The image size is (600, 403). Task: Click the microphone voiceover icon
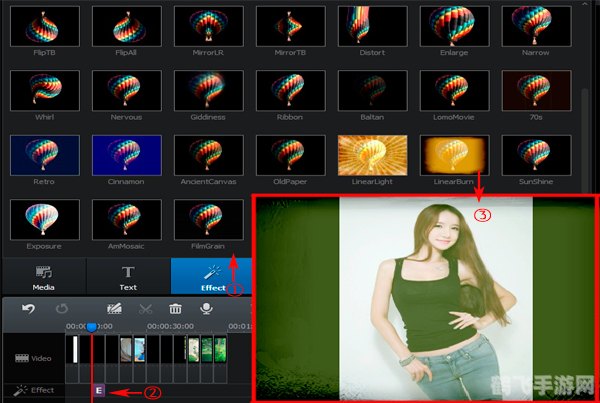[206, 310]
